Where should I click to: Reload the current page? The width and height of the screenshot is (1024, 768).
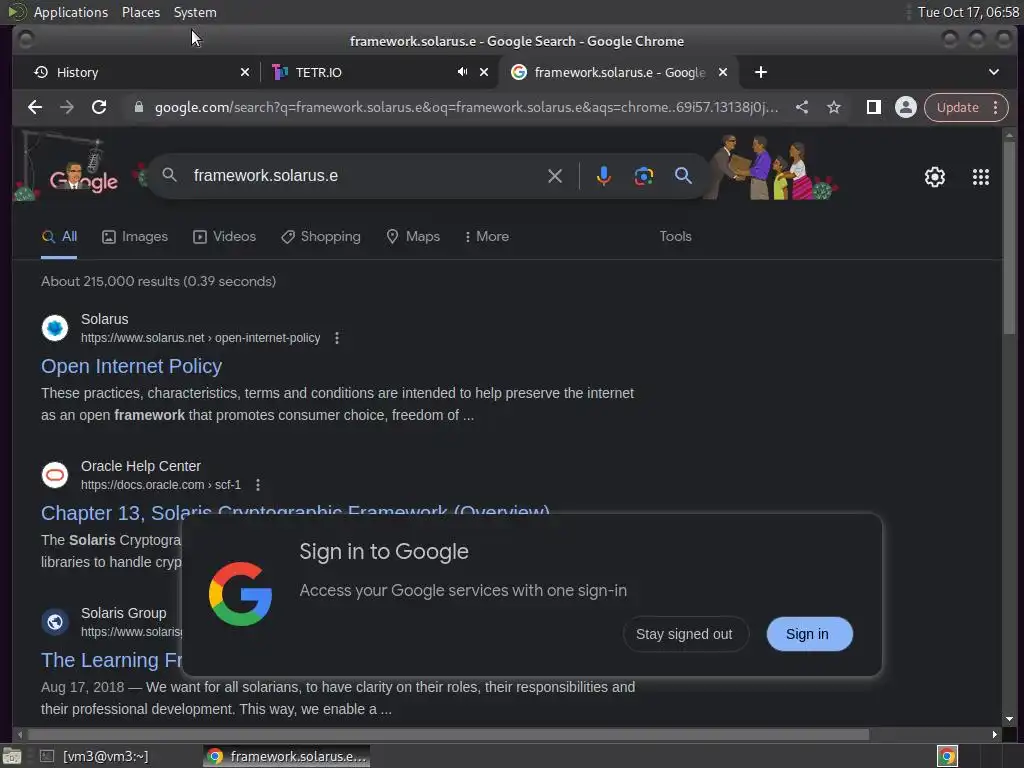tap(99, 108)
